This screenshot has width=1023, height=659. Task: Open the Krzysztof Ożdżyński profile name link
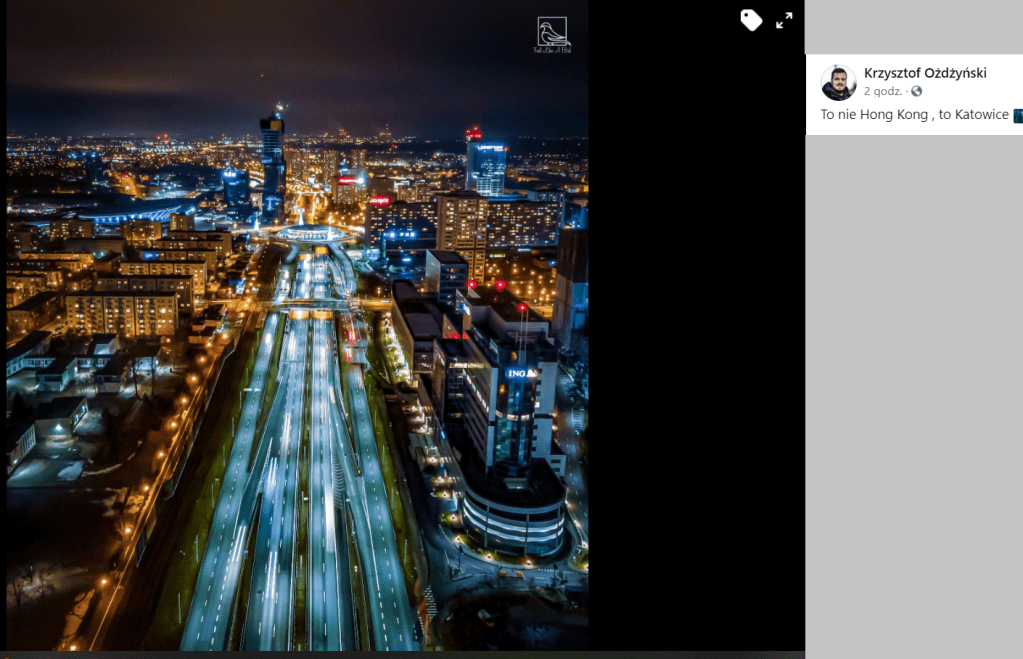click(925, 73)
